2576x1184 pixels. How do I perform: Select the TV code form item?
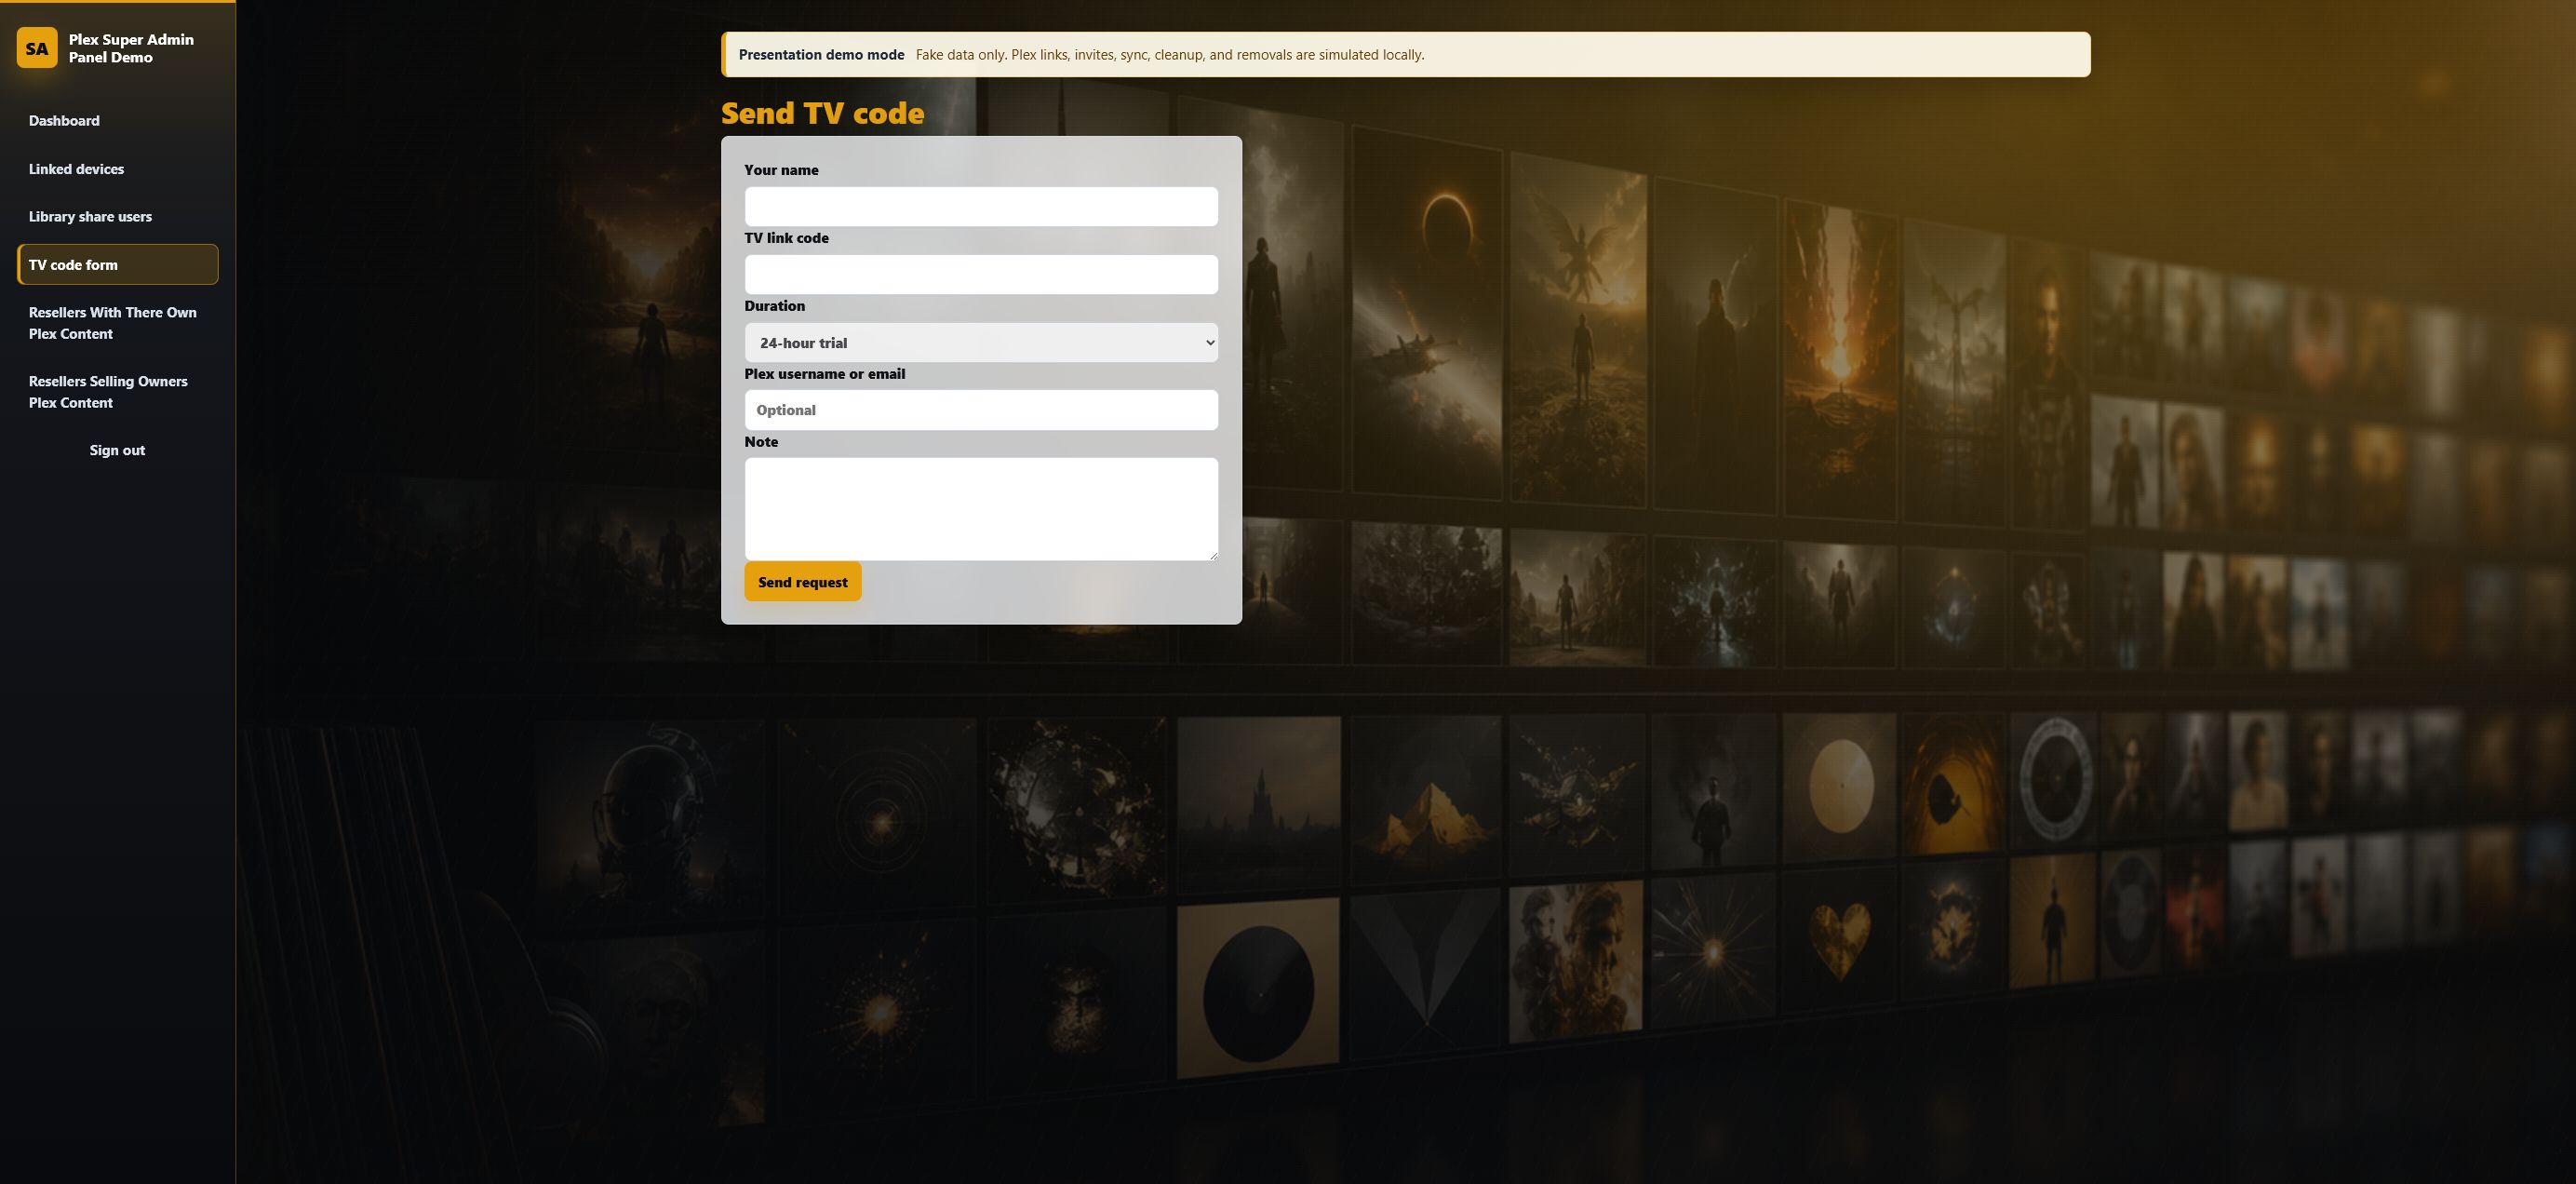[117, 265]
